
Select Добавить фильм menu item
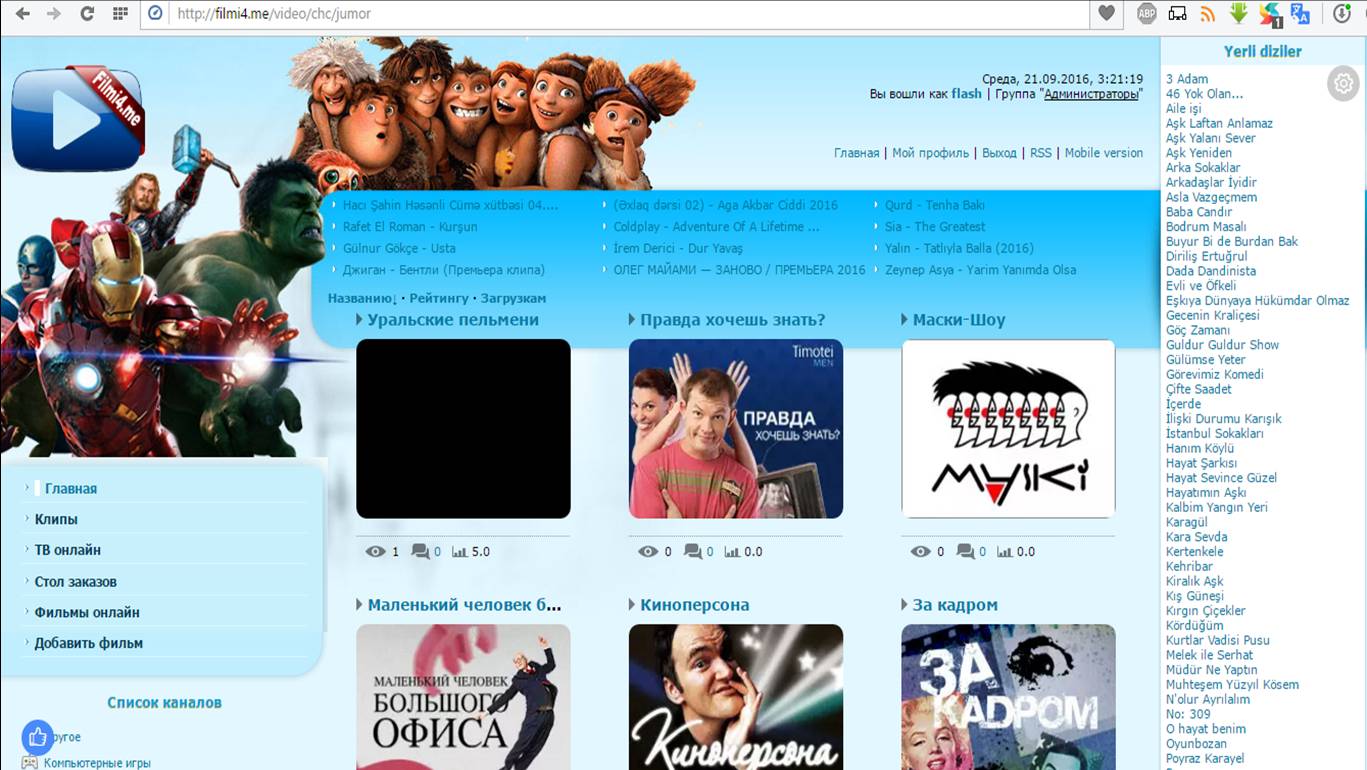click(x=89, y=643)
